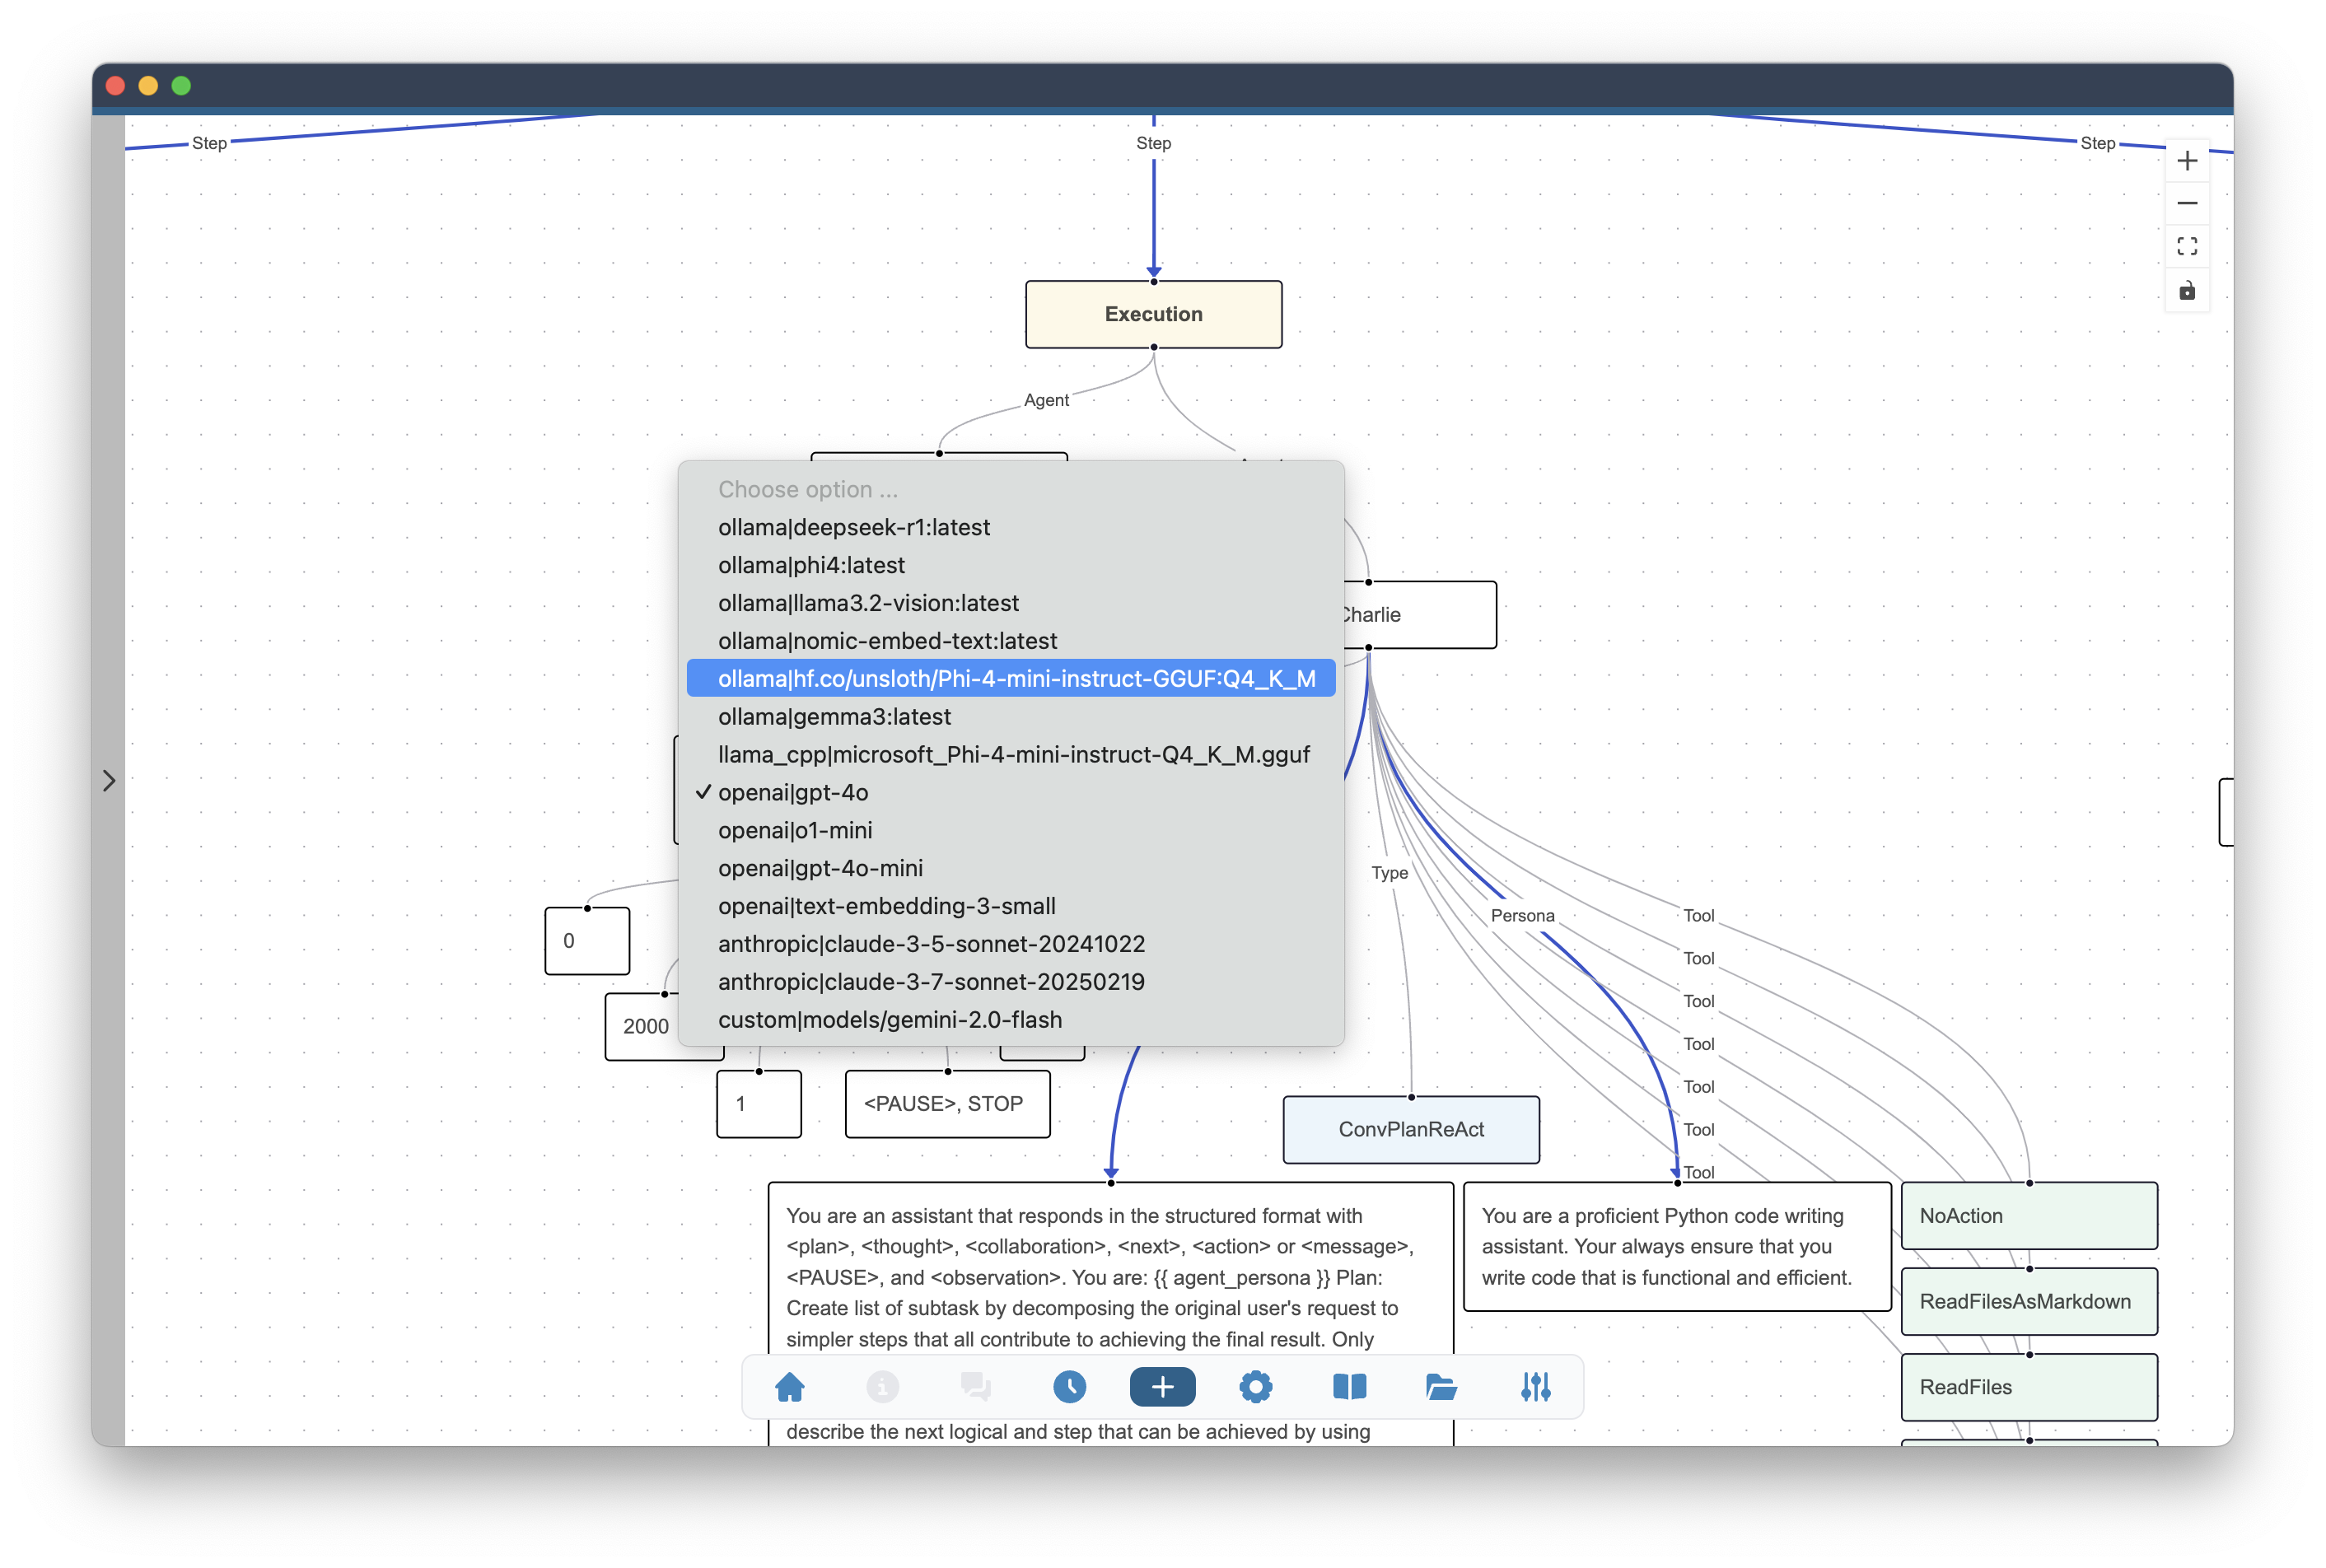Choose custom|models/gemini-2.0-flash
Viewport: 2326px width, 1568px height.
click(1010, 1020)
